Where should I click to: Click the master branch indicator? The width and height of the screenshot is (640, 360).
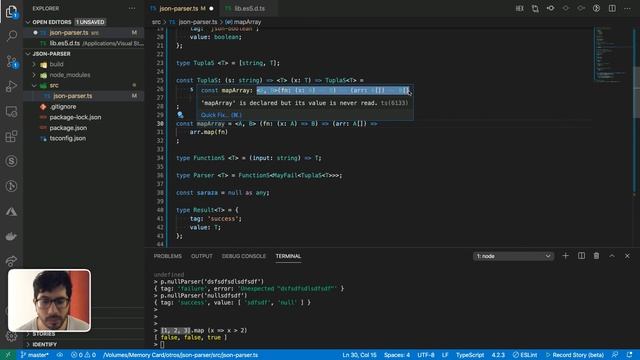[x=35, y=355]
